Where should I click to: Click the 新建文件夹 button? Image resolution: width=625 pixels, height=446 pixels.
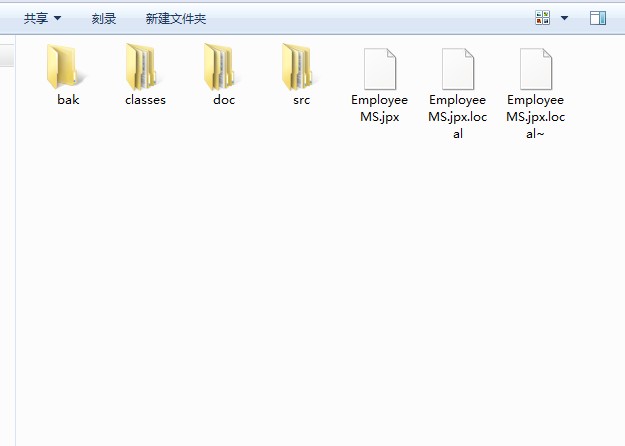176,18
